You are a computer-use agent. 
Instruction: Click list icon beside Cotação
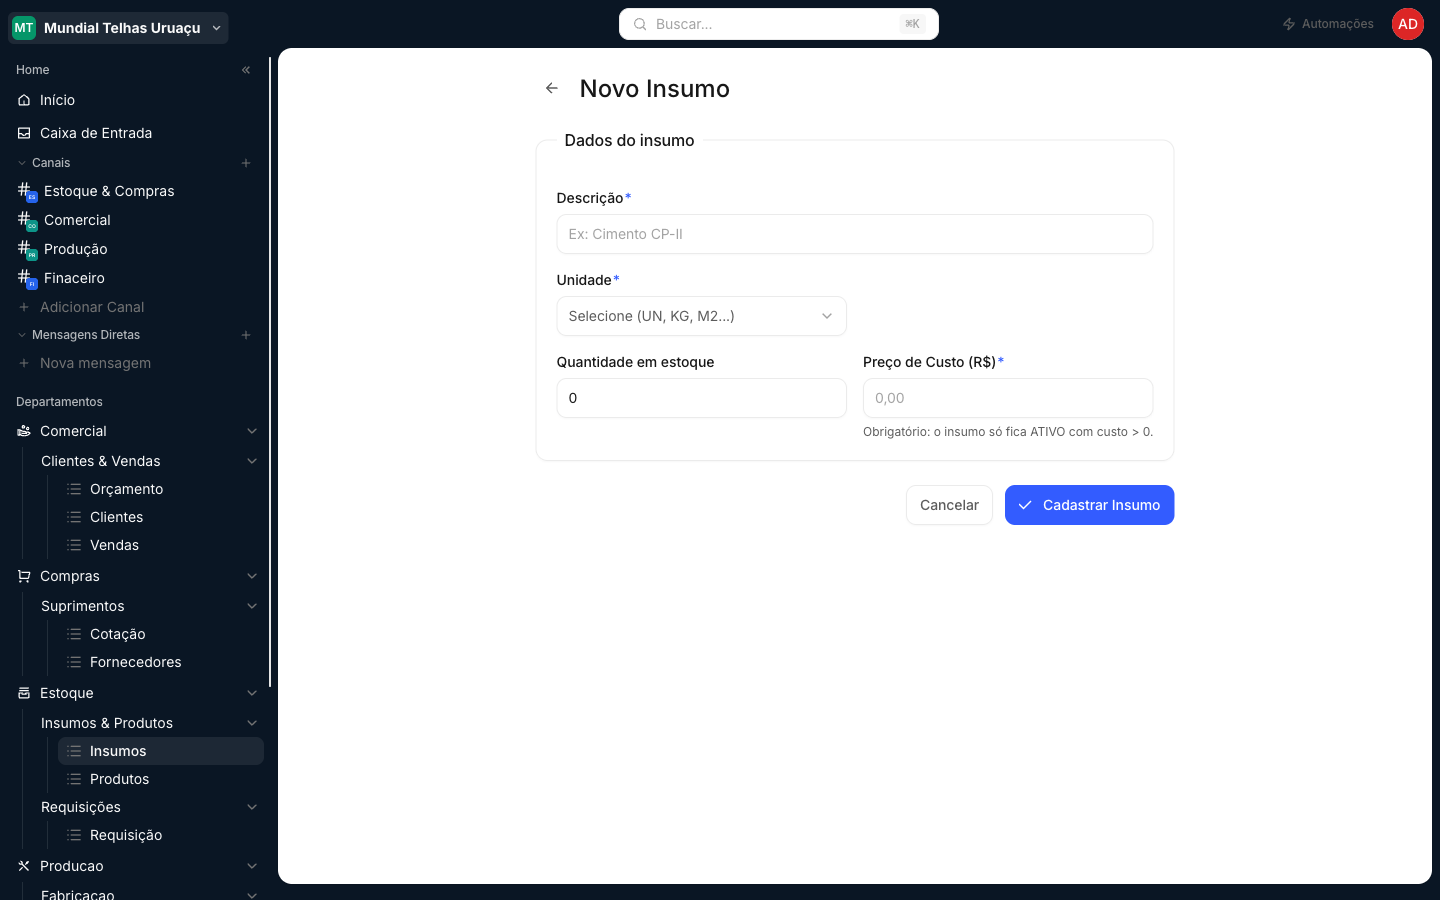(74, 634)
